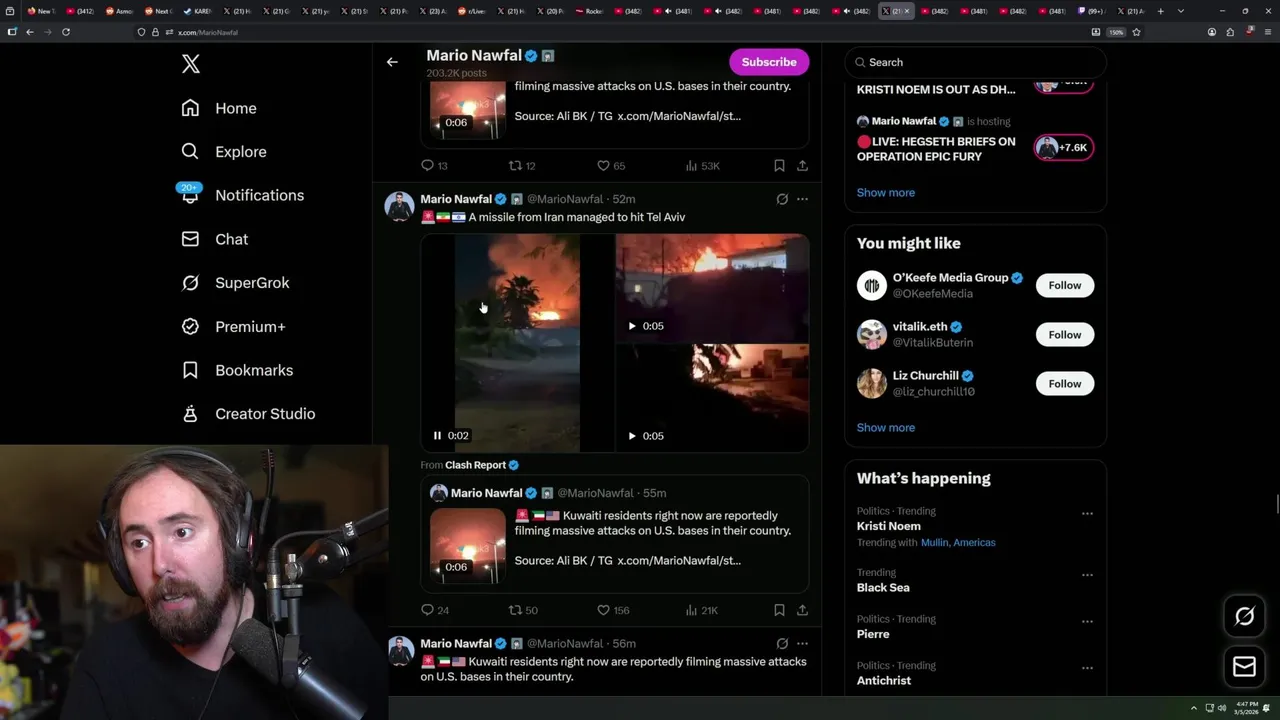Open Chat in the sidebar

point(214,239)
